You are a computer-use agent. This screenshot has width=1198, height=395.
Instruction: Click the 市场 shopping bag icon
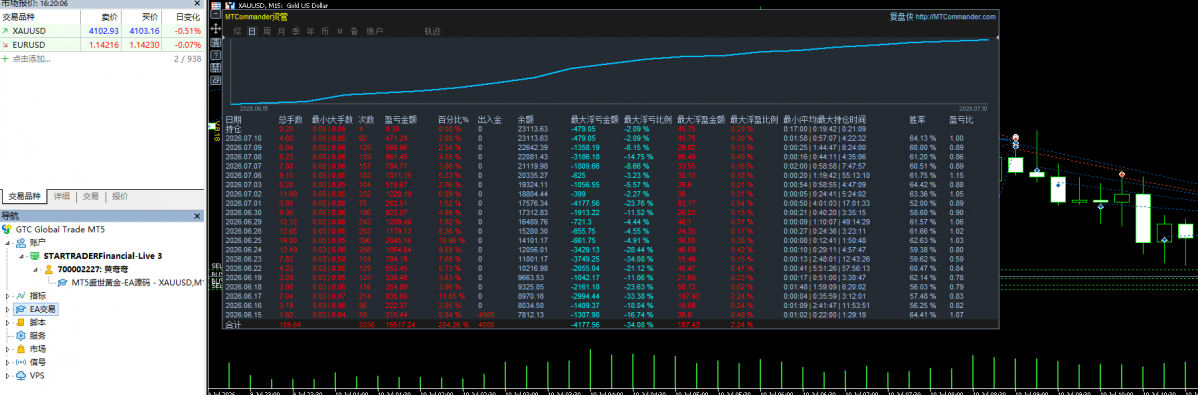click(x=21, y=348)
